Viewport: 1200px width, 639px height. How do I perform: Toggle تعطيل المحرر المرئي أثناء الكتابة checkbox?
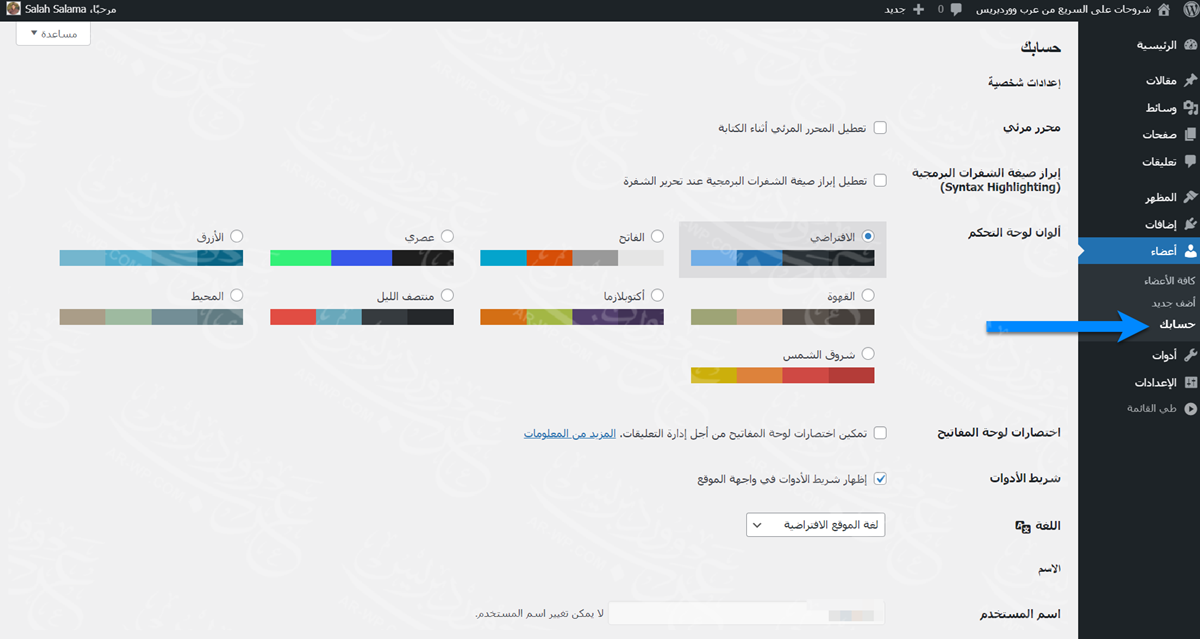(x=881, y=128)
